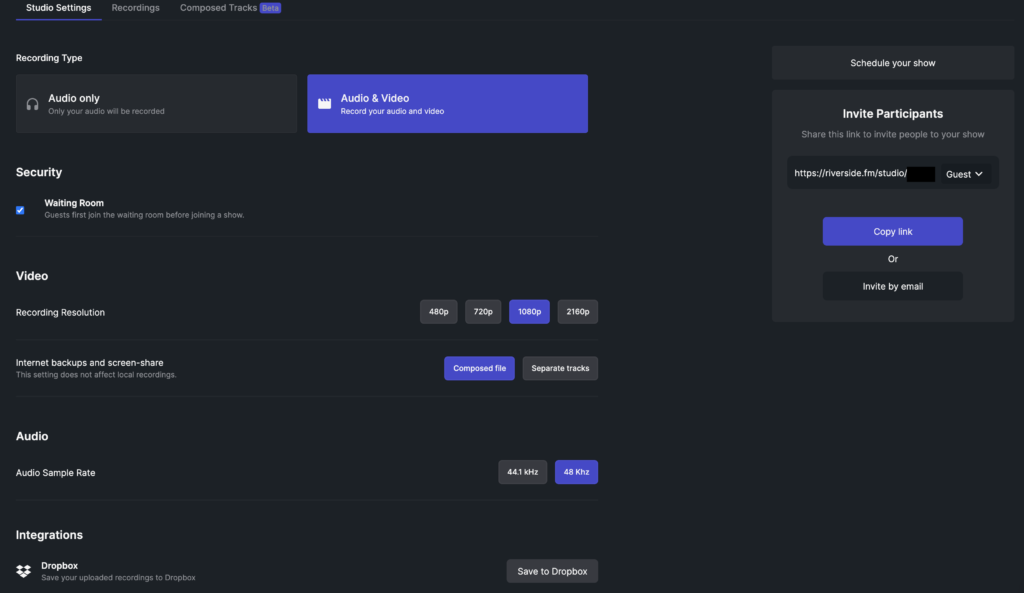The height and width of the screenshot is (593, 1024).
Task: Set audio sample rate to 44.1 kHz
Action: tap(522, 472)
